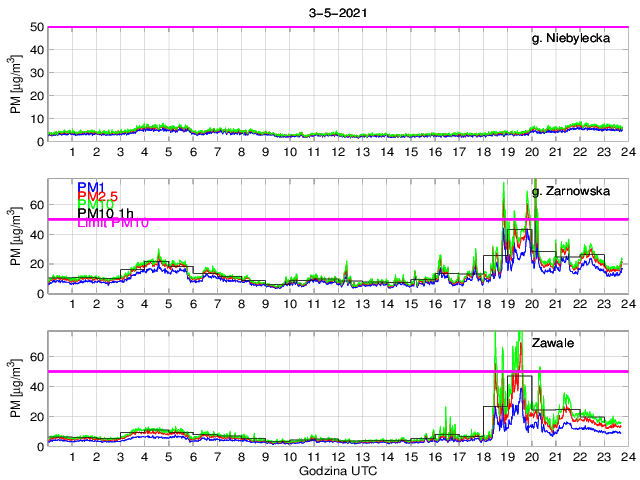Click the magenta limit line in Zawale plot

click(300, 372)
